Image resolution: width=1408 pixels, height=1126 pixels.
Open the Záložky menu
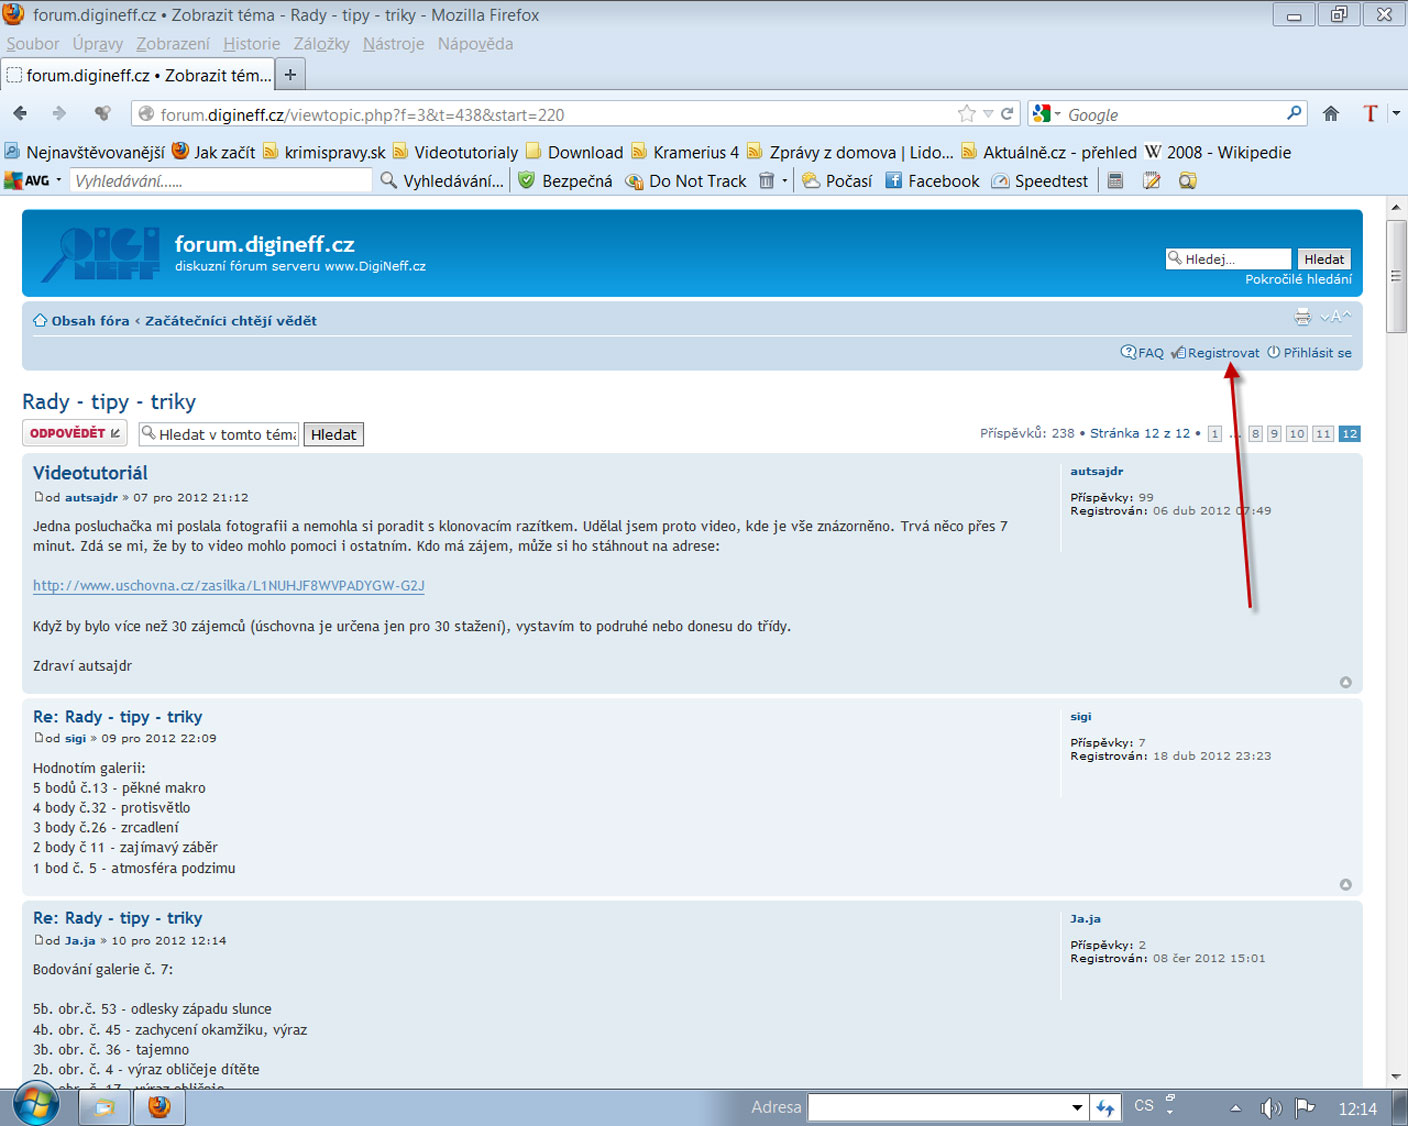point(321,44)
